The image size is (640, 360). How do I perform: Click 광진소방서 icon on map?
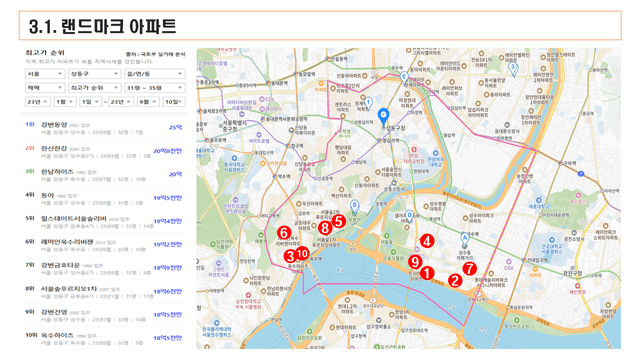(574, 233)
